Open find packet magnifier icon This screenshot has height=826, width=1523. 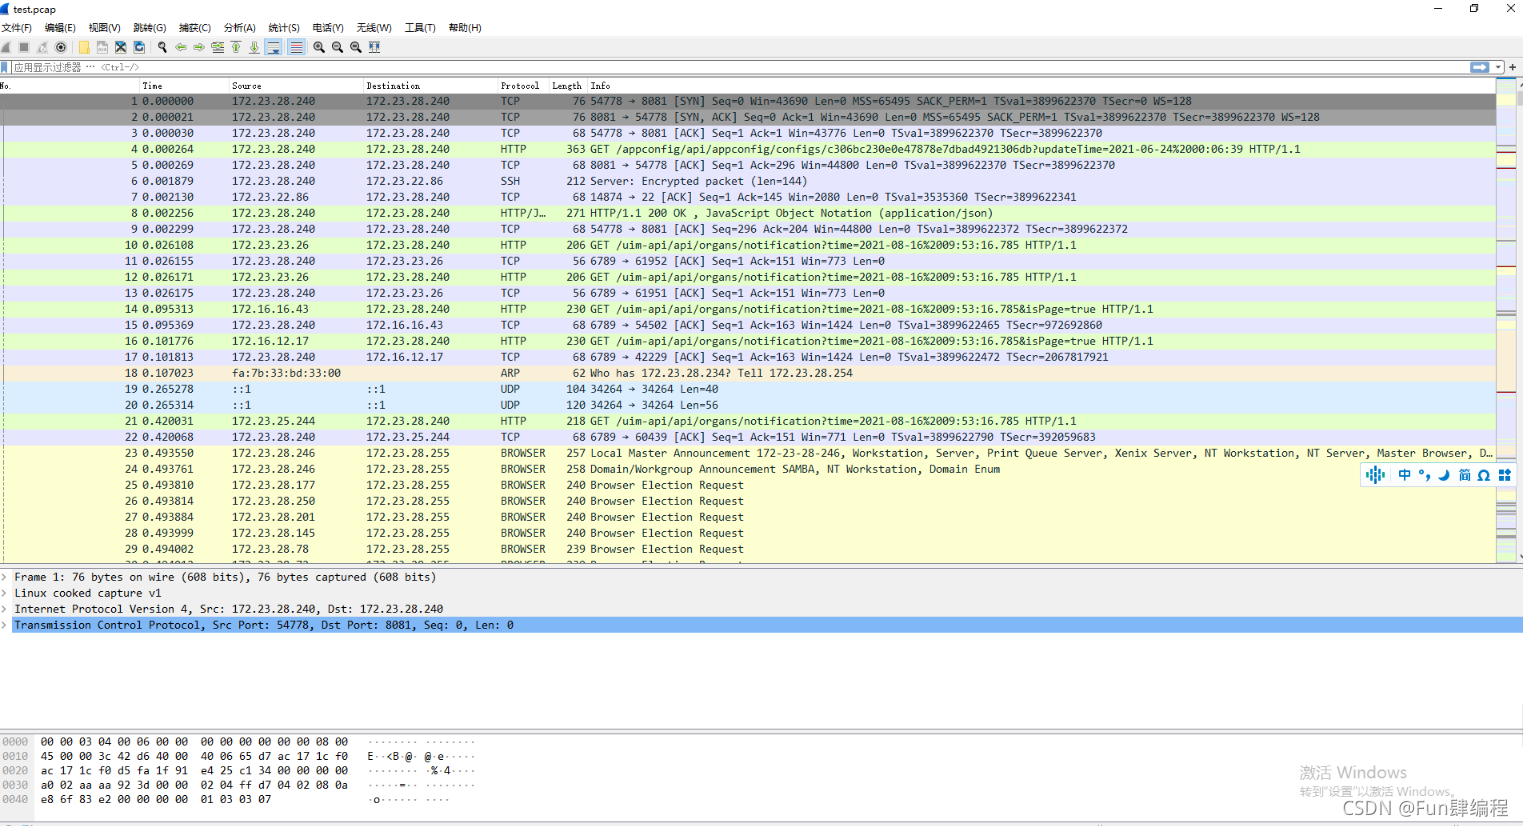click(x=162, y=47)
